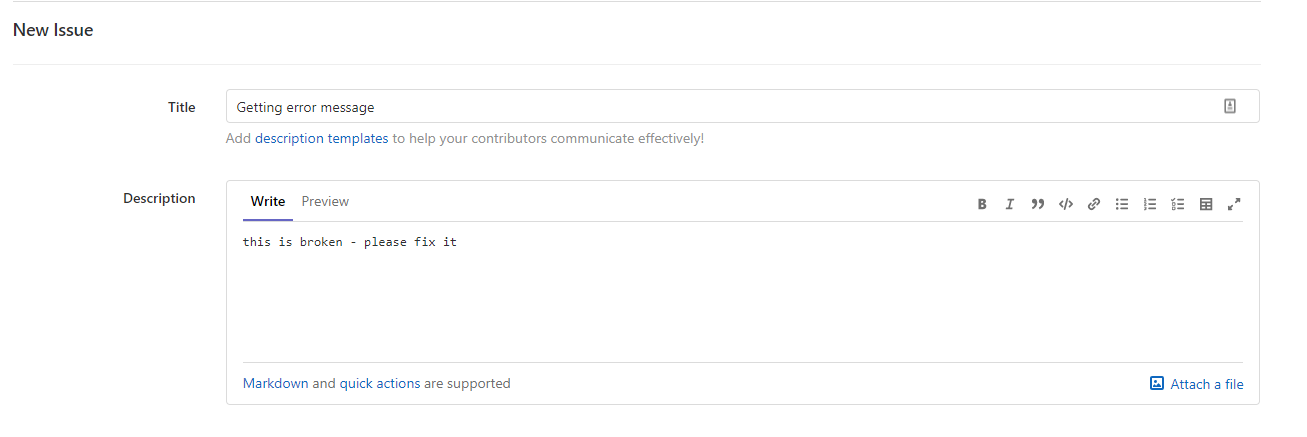Insert a table into the description
This screenshot has width=1307, height=437.
[x=1206, y=204]
